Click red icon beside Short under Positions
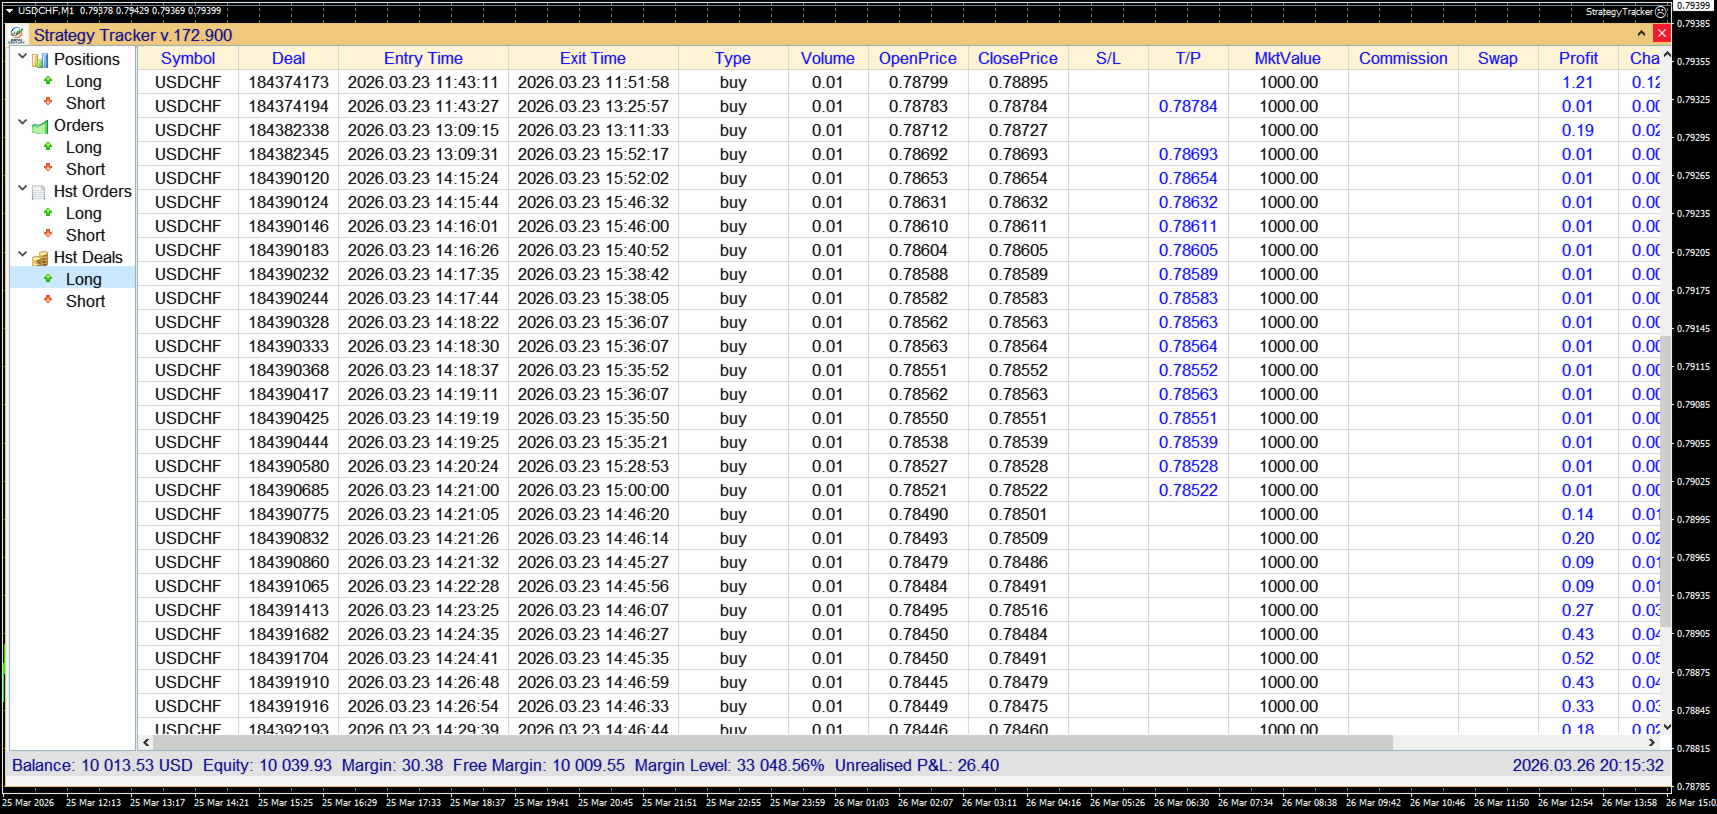Viewport: 1717px width, 814px height. (x=48, y=102)
